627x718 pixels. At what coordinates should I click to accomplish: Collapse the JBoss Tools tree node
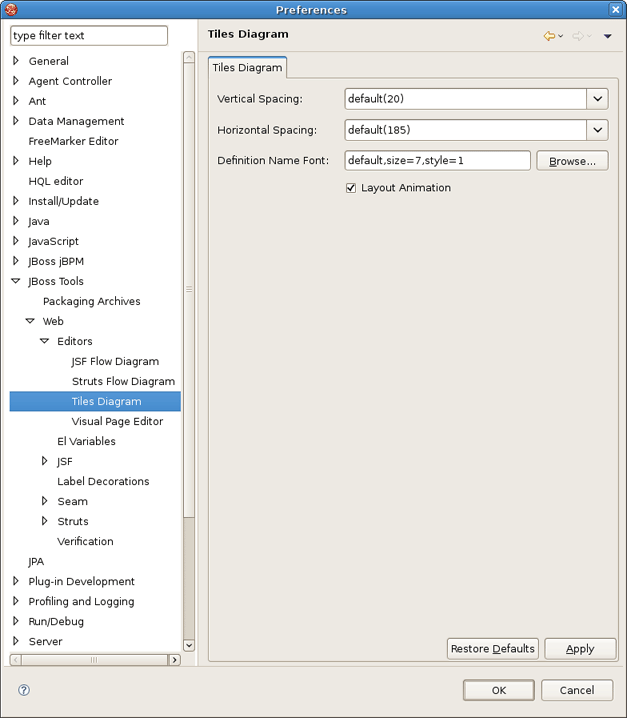click(x=16, y=281)
